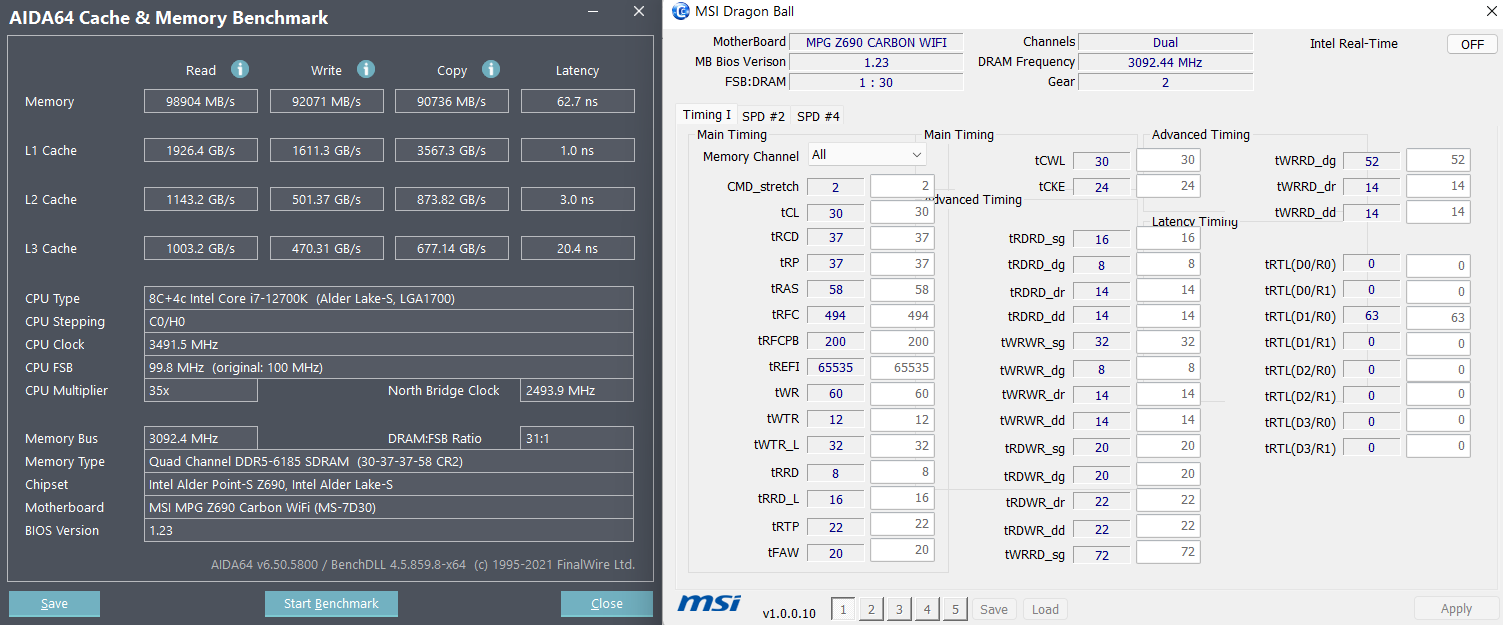
Task: Switch to the SPD #4 tab
Action: tap(818, 116)
